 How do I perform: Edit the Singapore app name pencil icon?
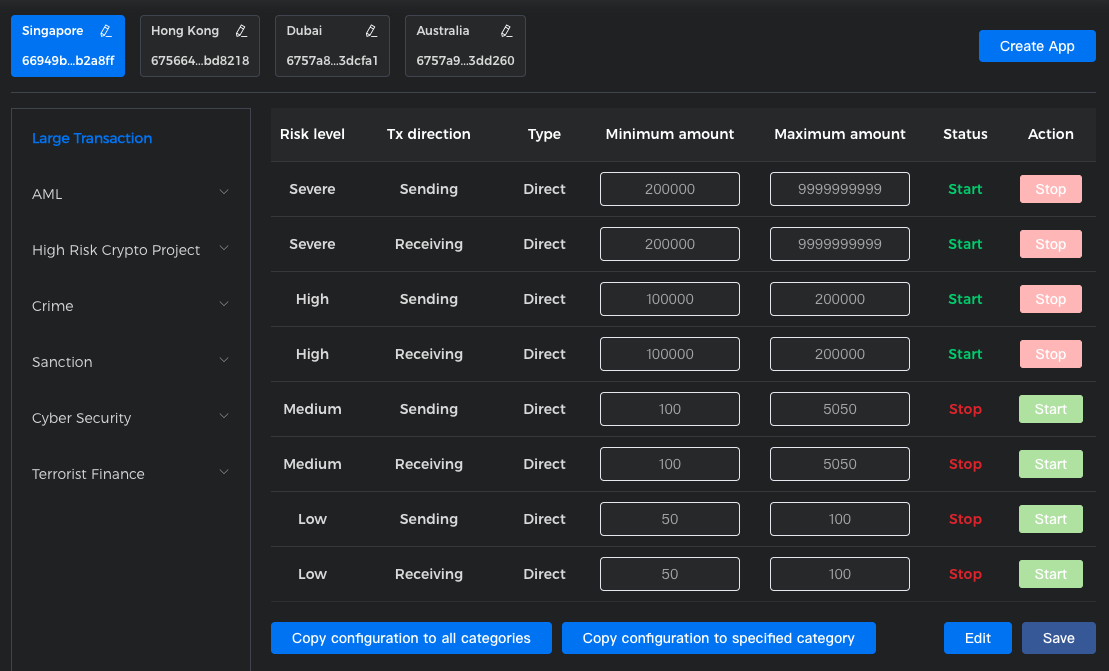(106, 31)
